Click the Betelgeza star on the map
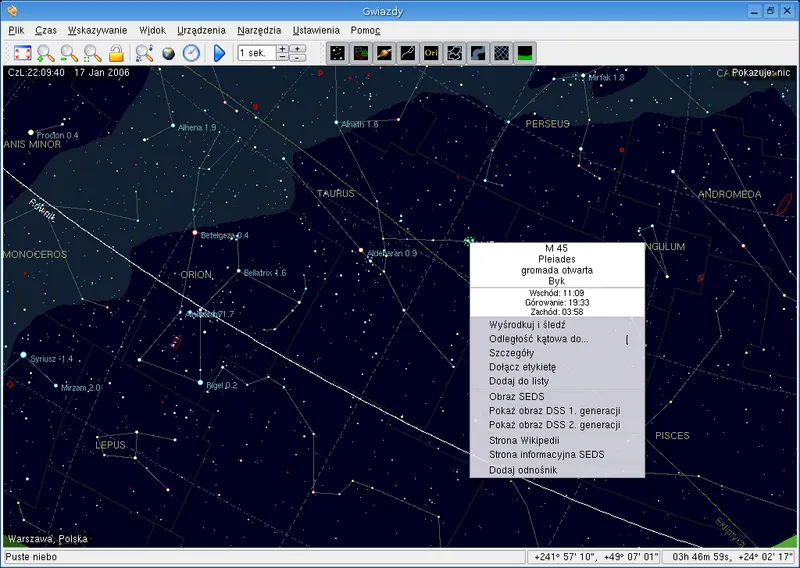This screenshot has width=800, height=568. click(195, 232)
